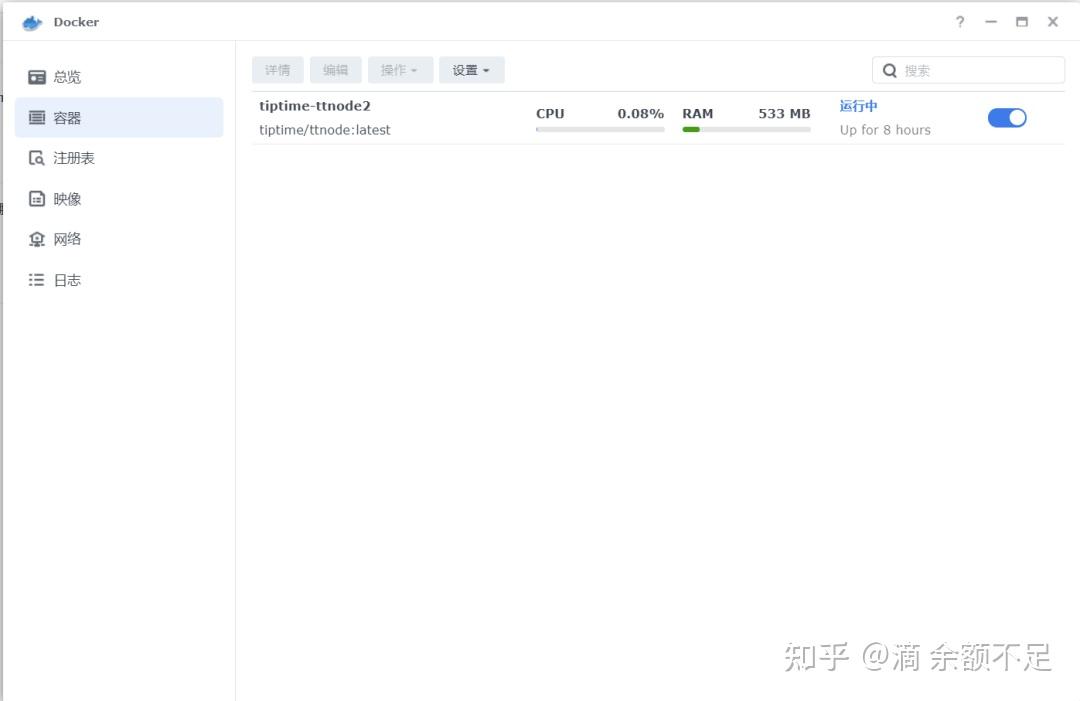Open the 操作 (Action) dropdown
1080x701 pixels.
click(400, 70)
